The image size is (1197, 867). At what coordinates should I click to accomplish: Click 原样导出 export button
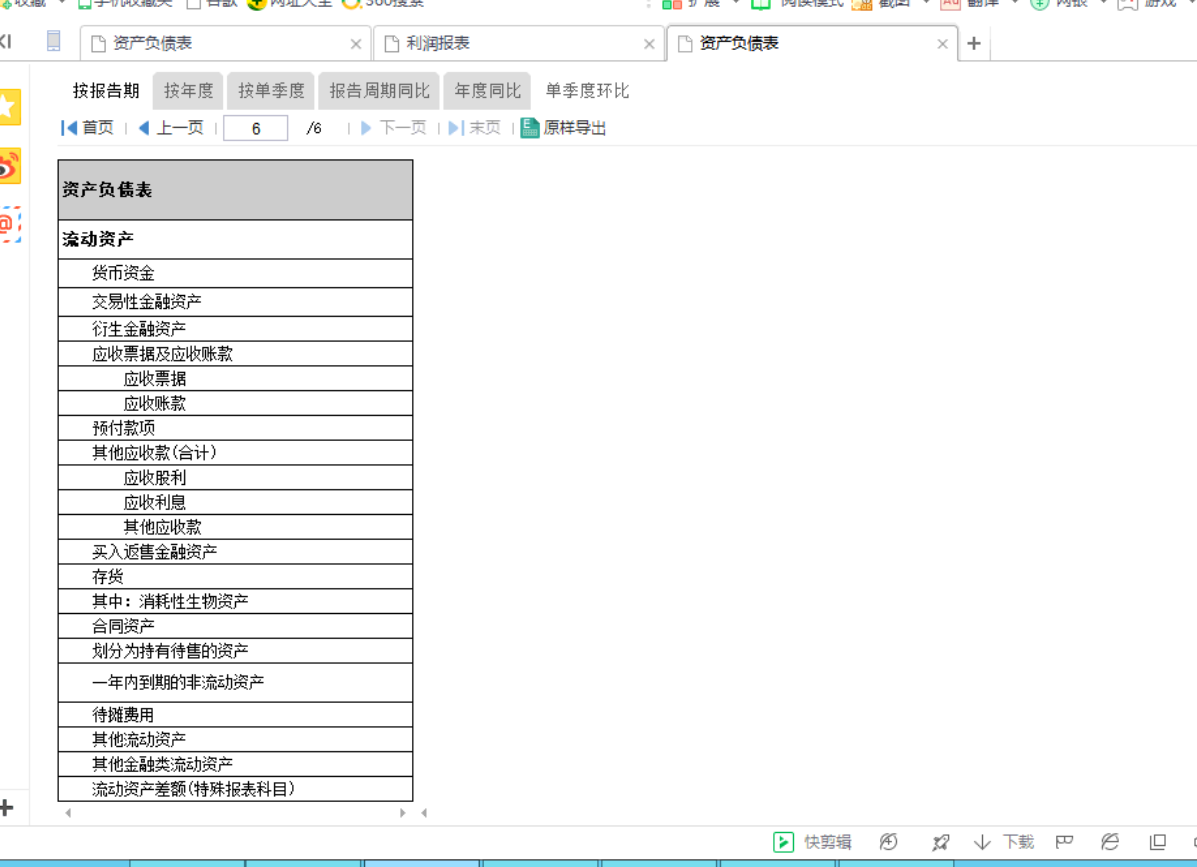tap(563, 127)
